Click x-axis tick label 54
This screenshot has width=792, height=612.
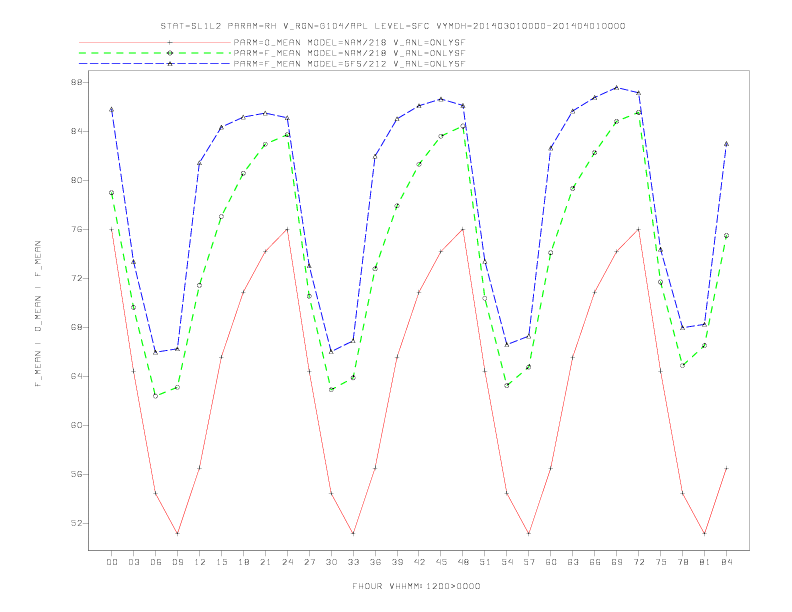507,562
